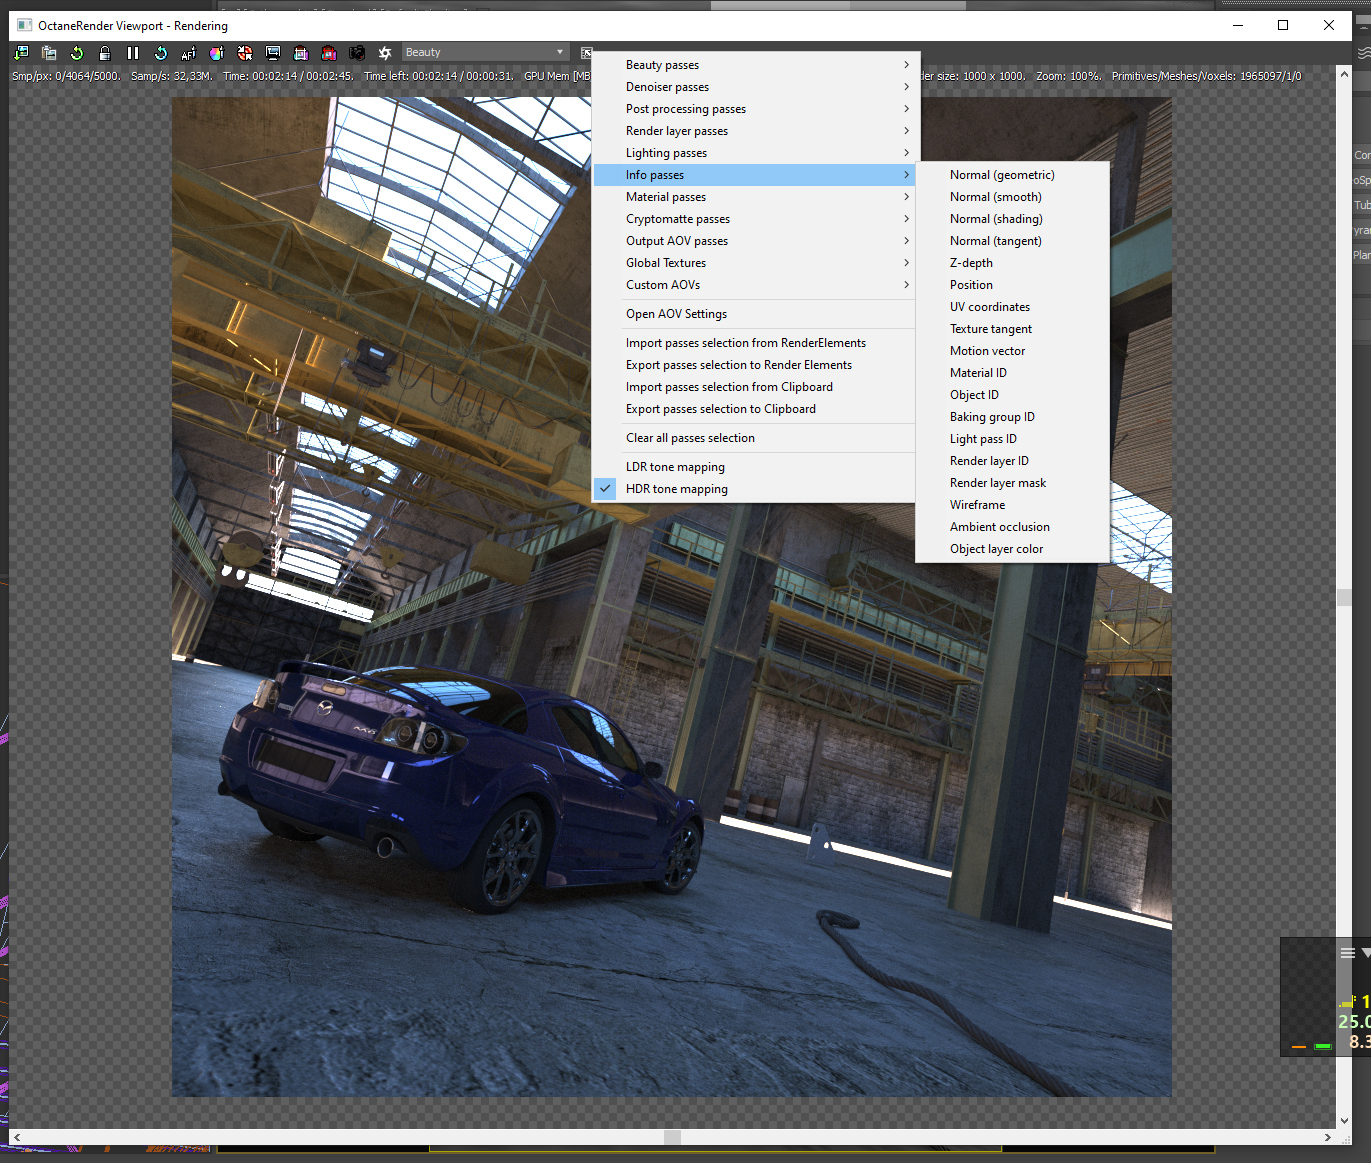Image resolution: width=1371 pixels, height=1163 pixels.
Task: Click the red-white cursor picker icon
Action: (245, 53)
